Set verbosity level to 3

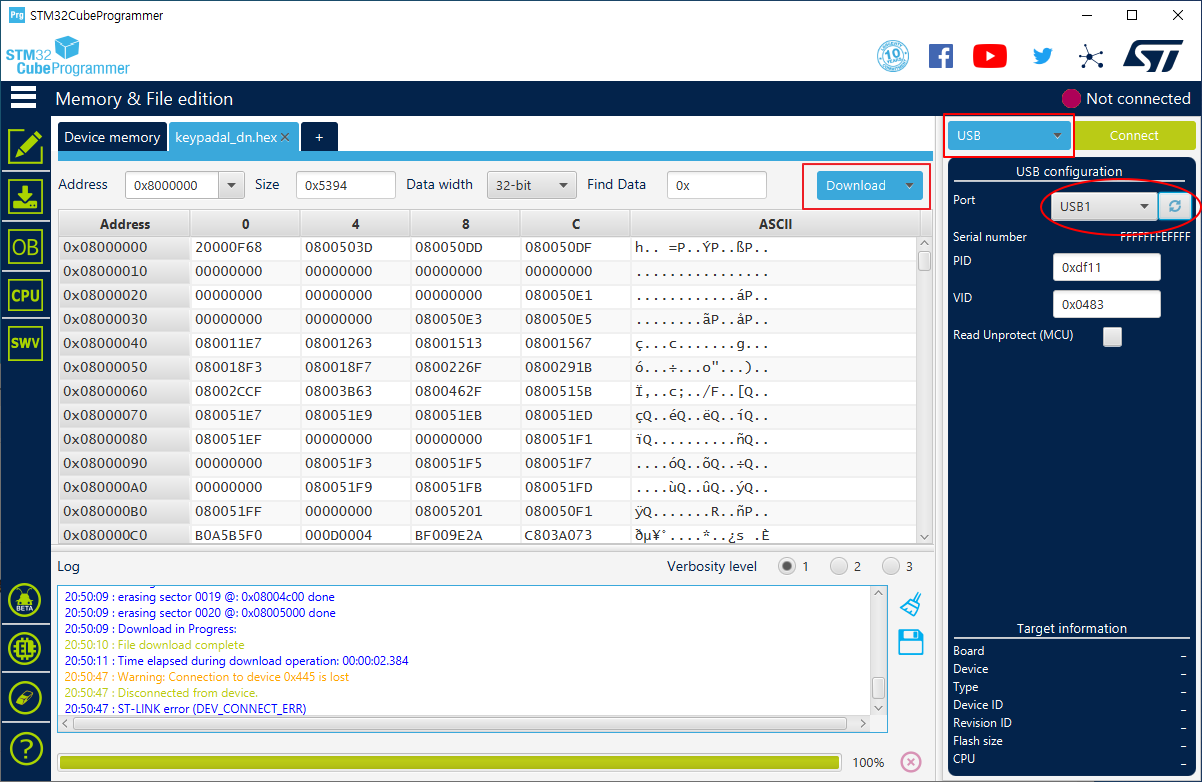click(x=891, y=566)
